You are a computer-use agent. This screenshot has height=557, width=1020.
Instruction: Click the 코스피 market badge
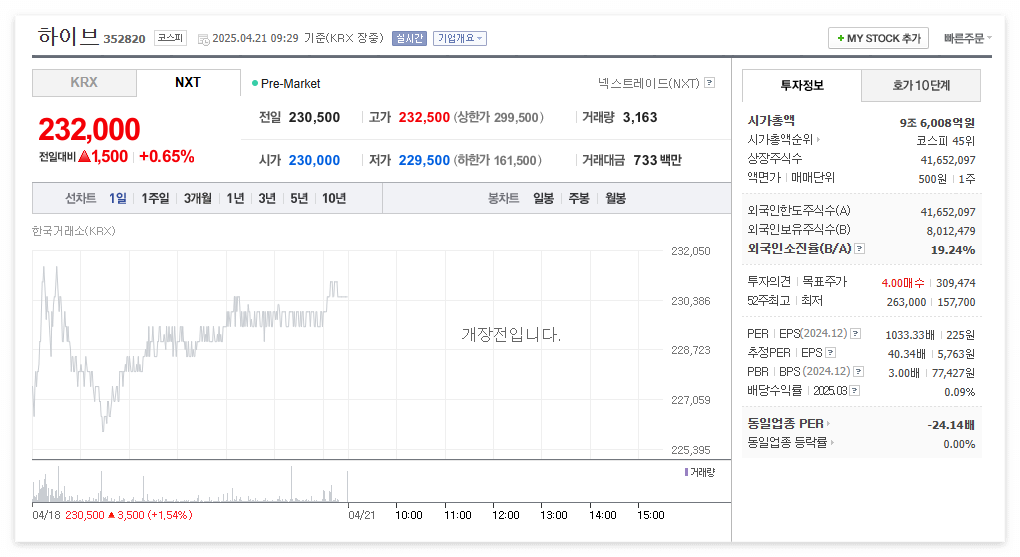click(x=170, y=38)
